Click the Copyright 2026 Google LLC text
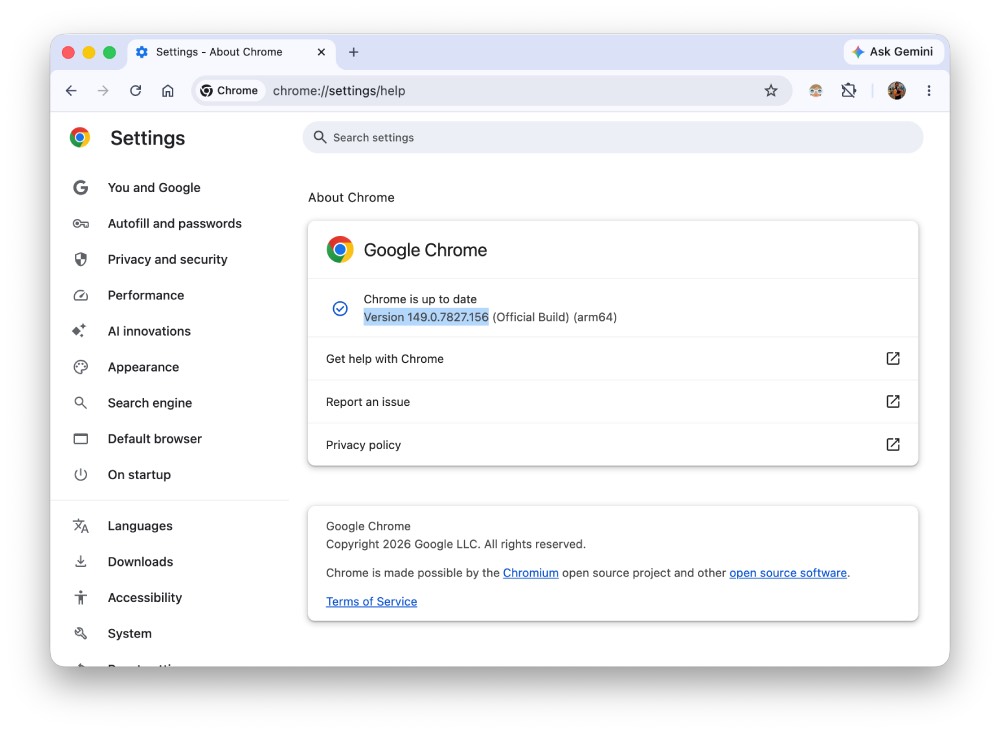Viewport: 1000px width, 733px height. [x=455, y=544]
